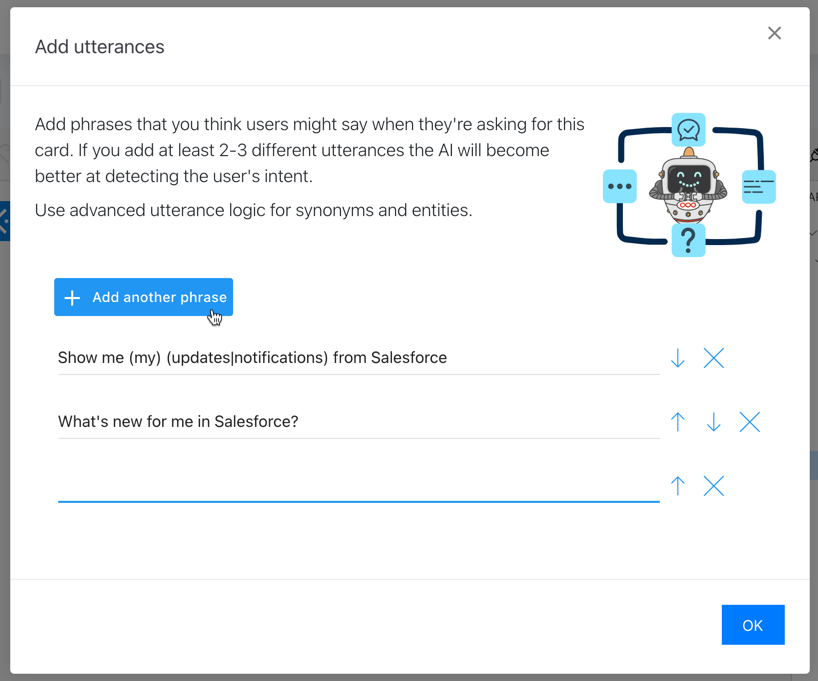Remove the 'What's new for me' phrase
The width and height of the screenshot is (818, 681).
(x=750, y=422)
